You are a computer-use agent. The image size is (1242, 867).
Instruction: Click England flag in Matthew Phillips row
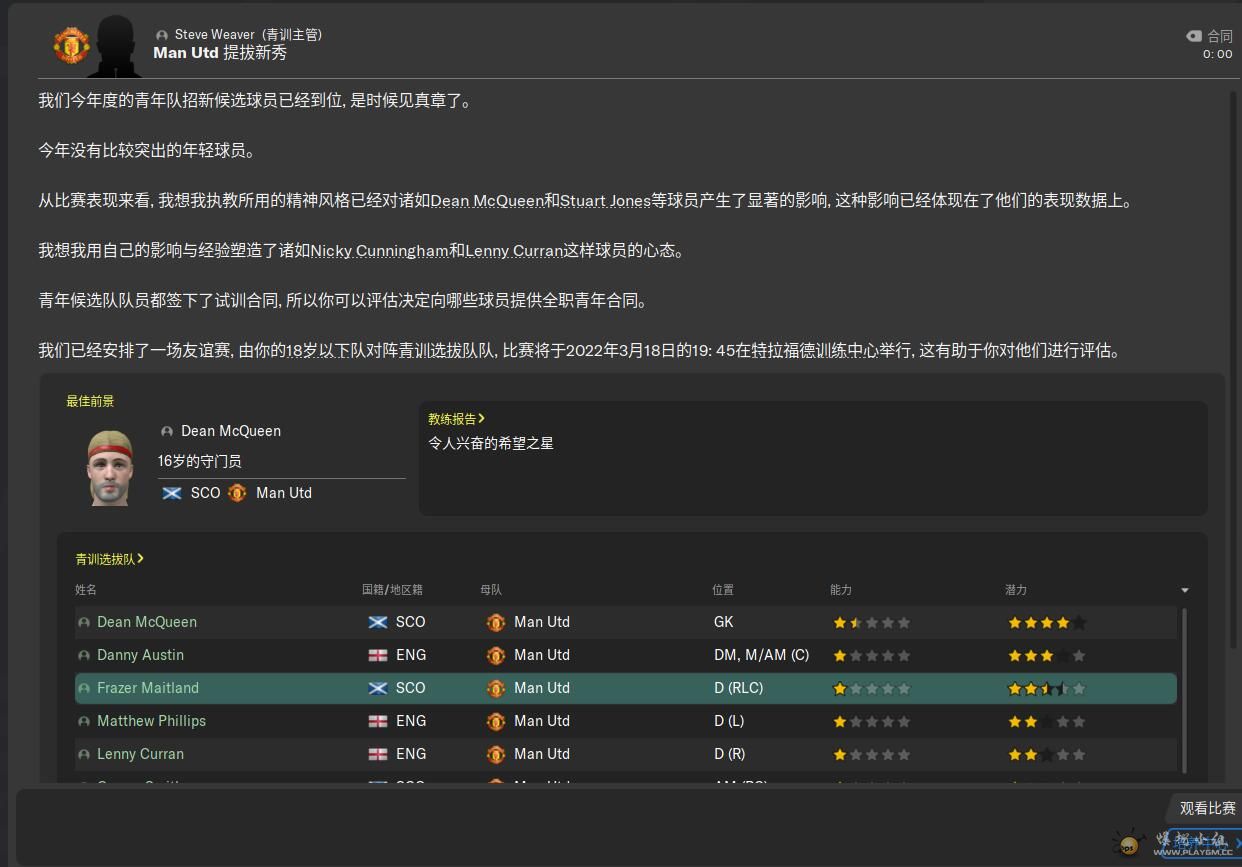pyautogui.click(x=378, y=721)
